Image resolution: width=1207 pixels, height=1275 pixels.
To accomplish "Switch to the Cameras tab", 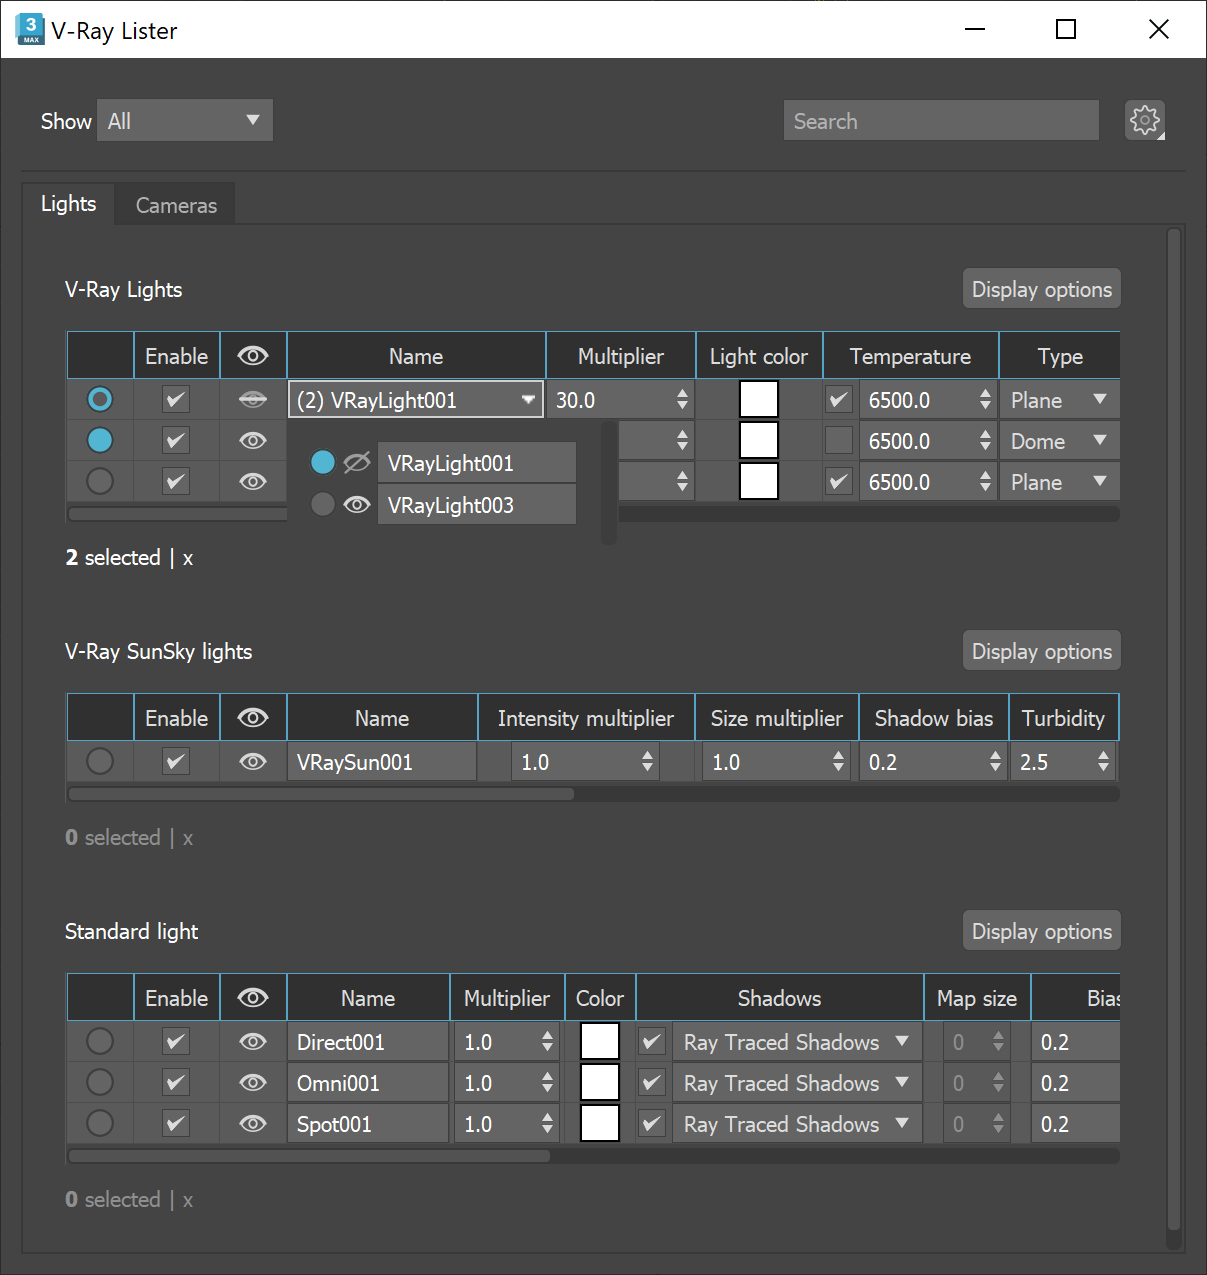I will coord(175,205).
